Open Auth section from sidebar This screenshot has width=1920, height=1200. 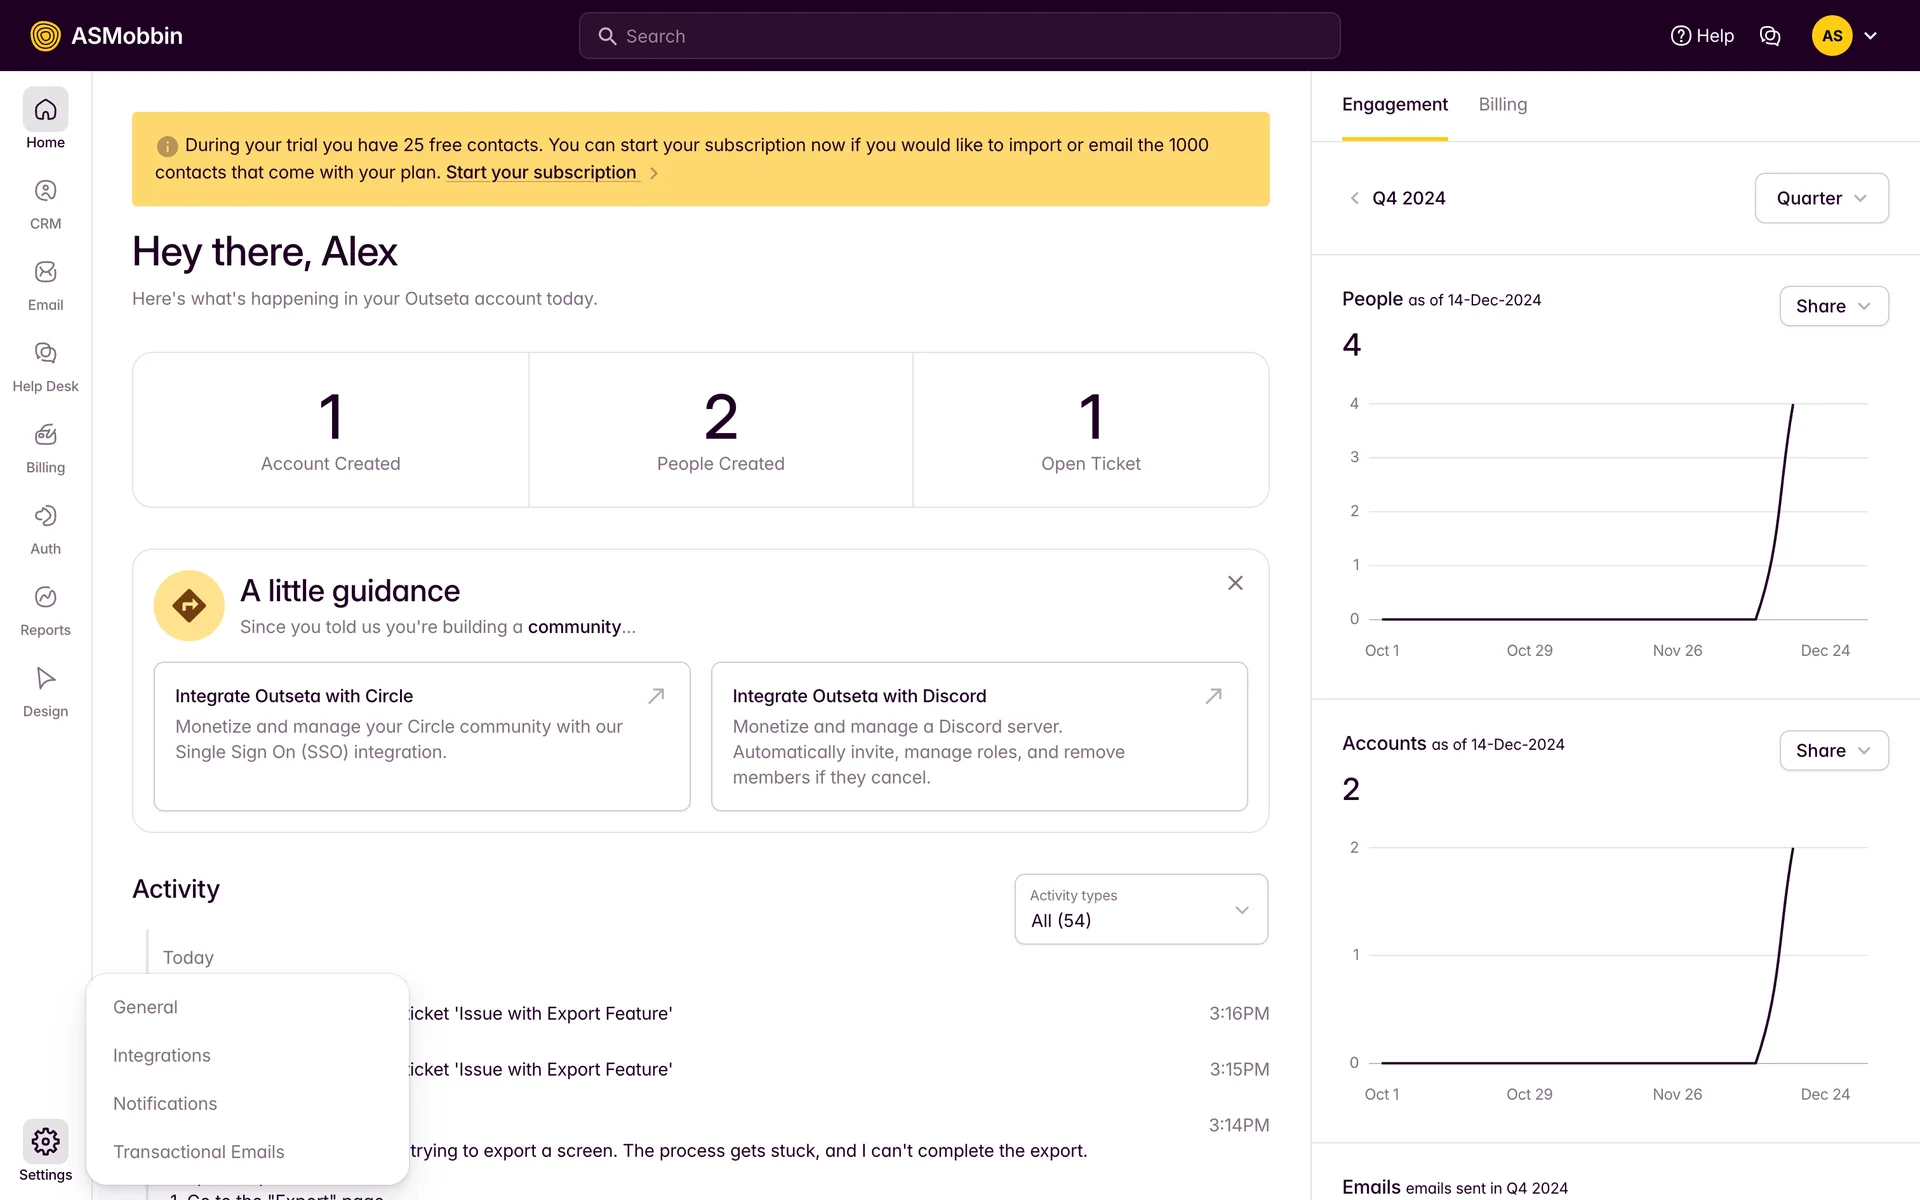tap(45, 529)
